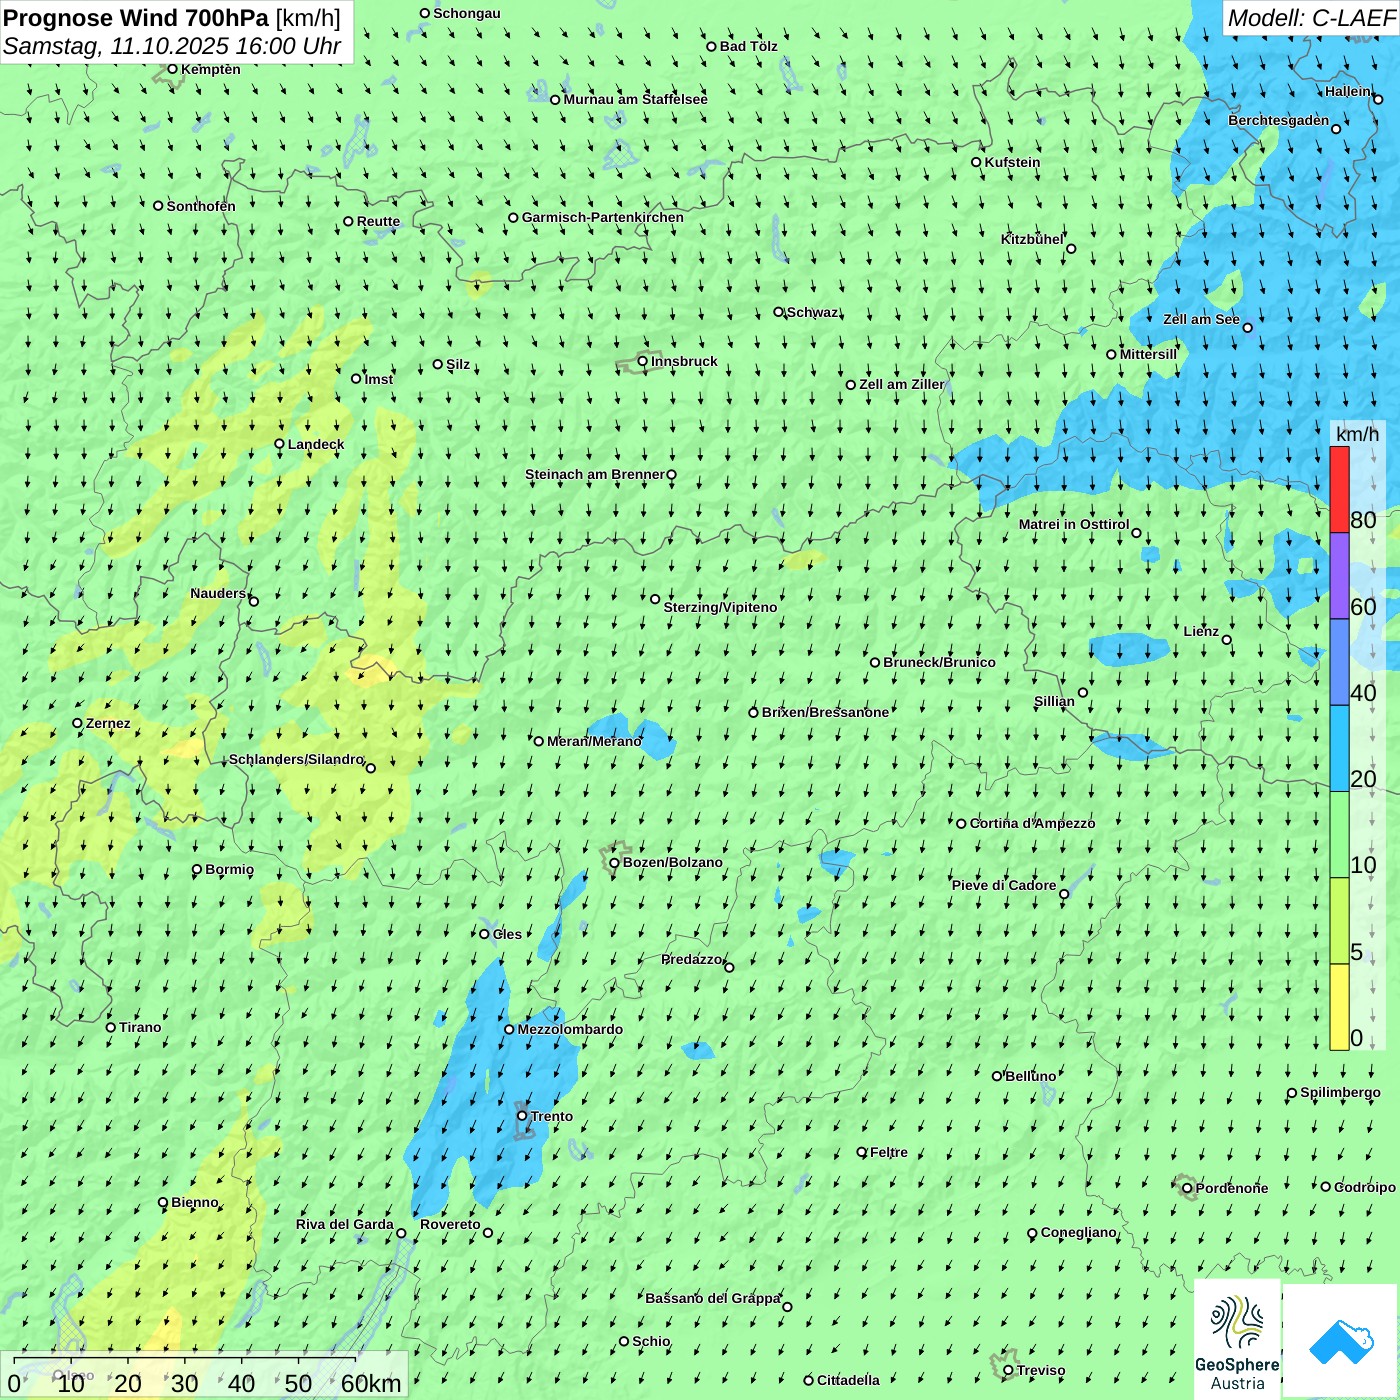Click the Bassano del Grappa label

(x=712, y=1298)
